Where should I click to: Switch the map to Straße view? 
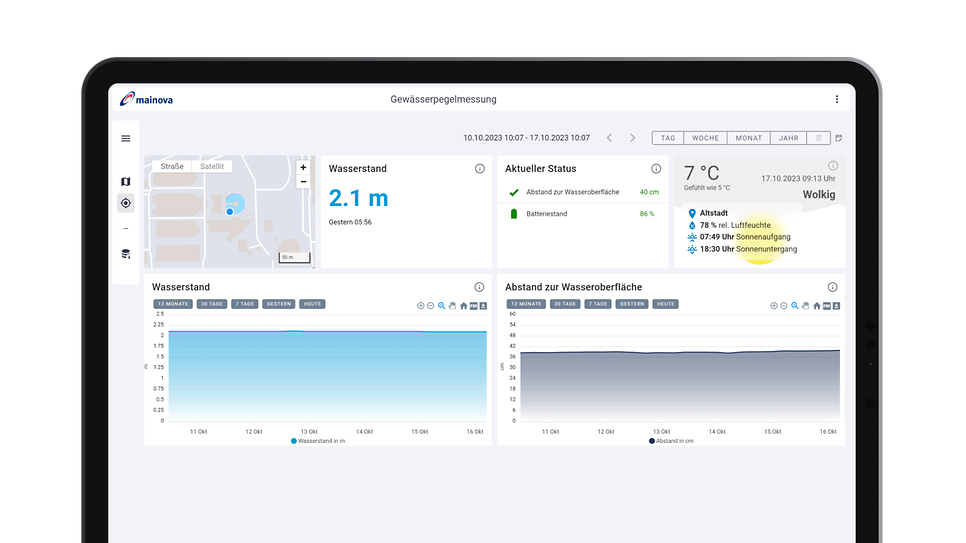click(172, 167)
